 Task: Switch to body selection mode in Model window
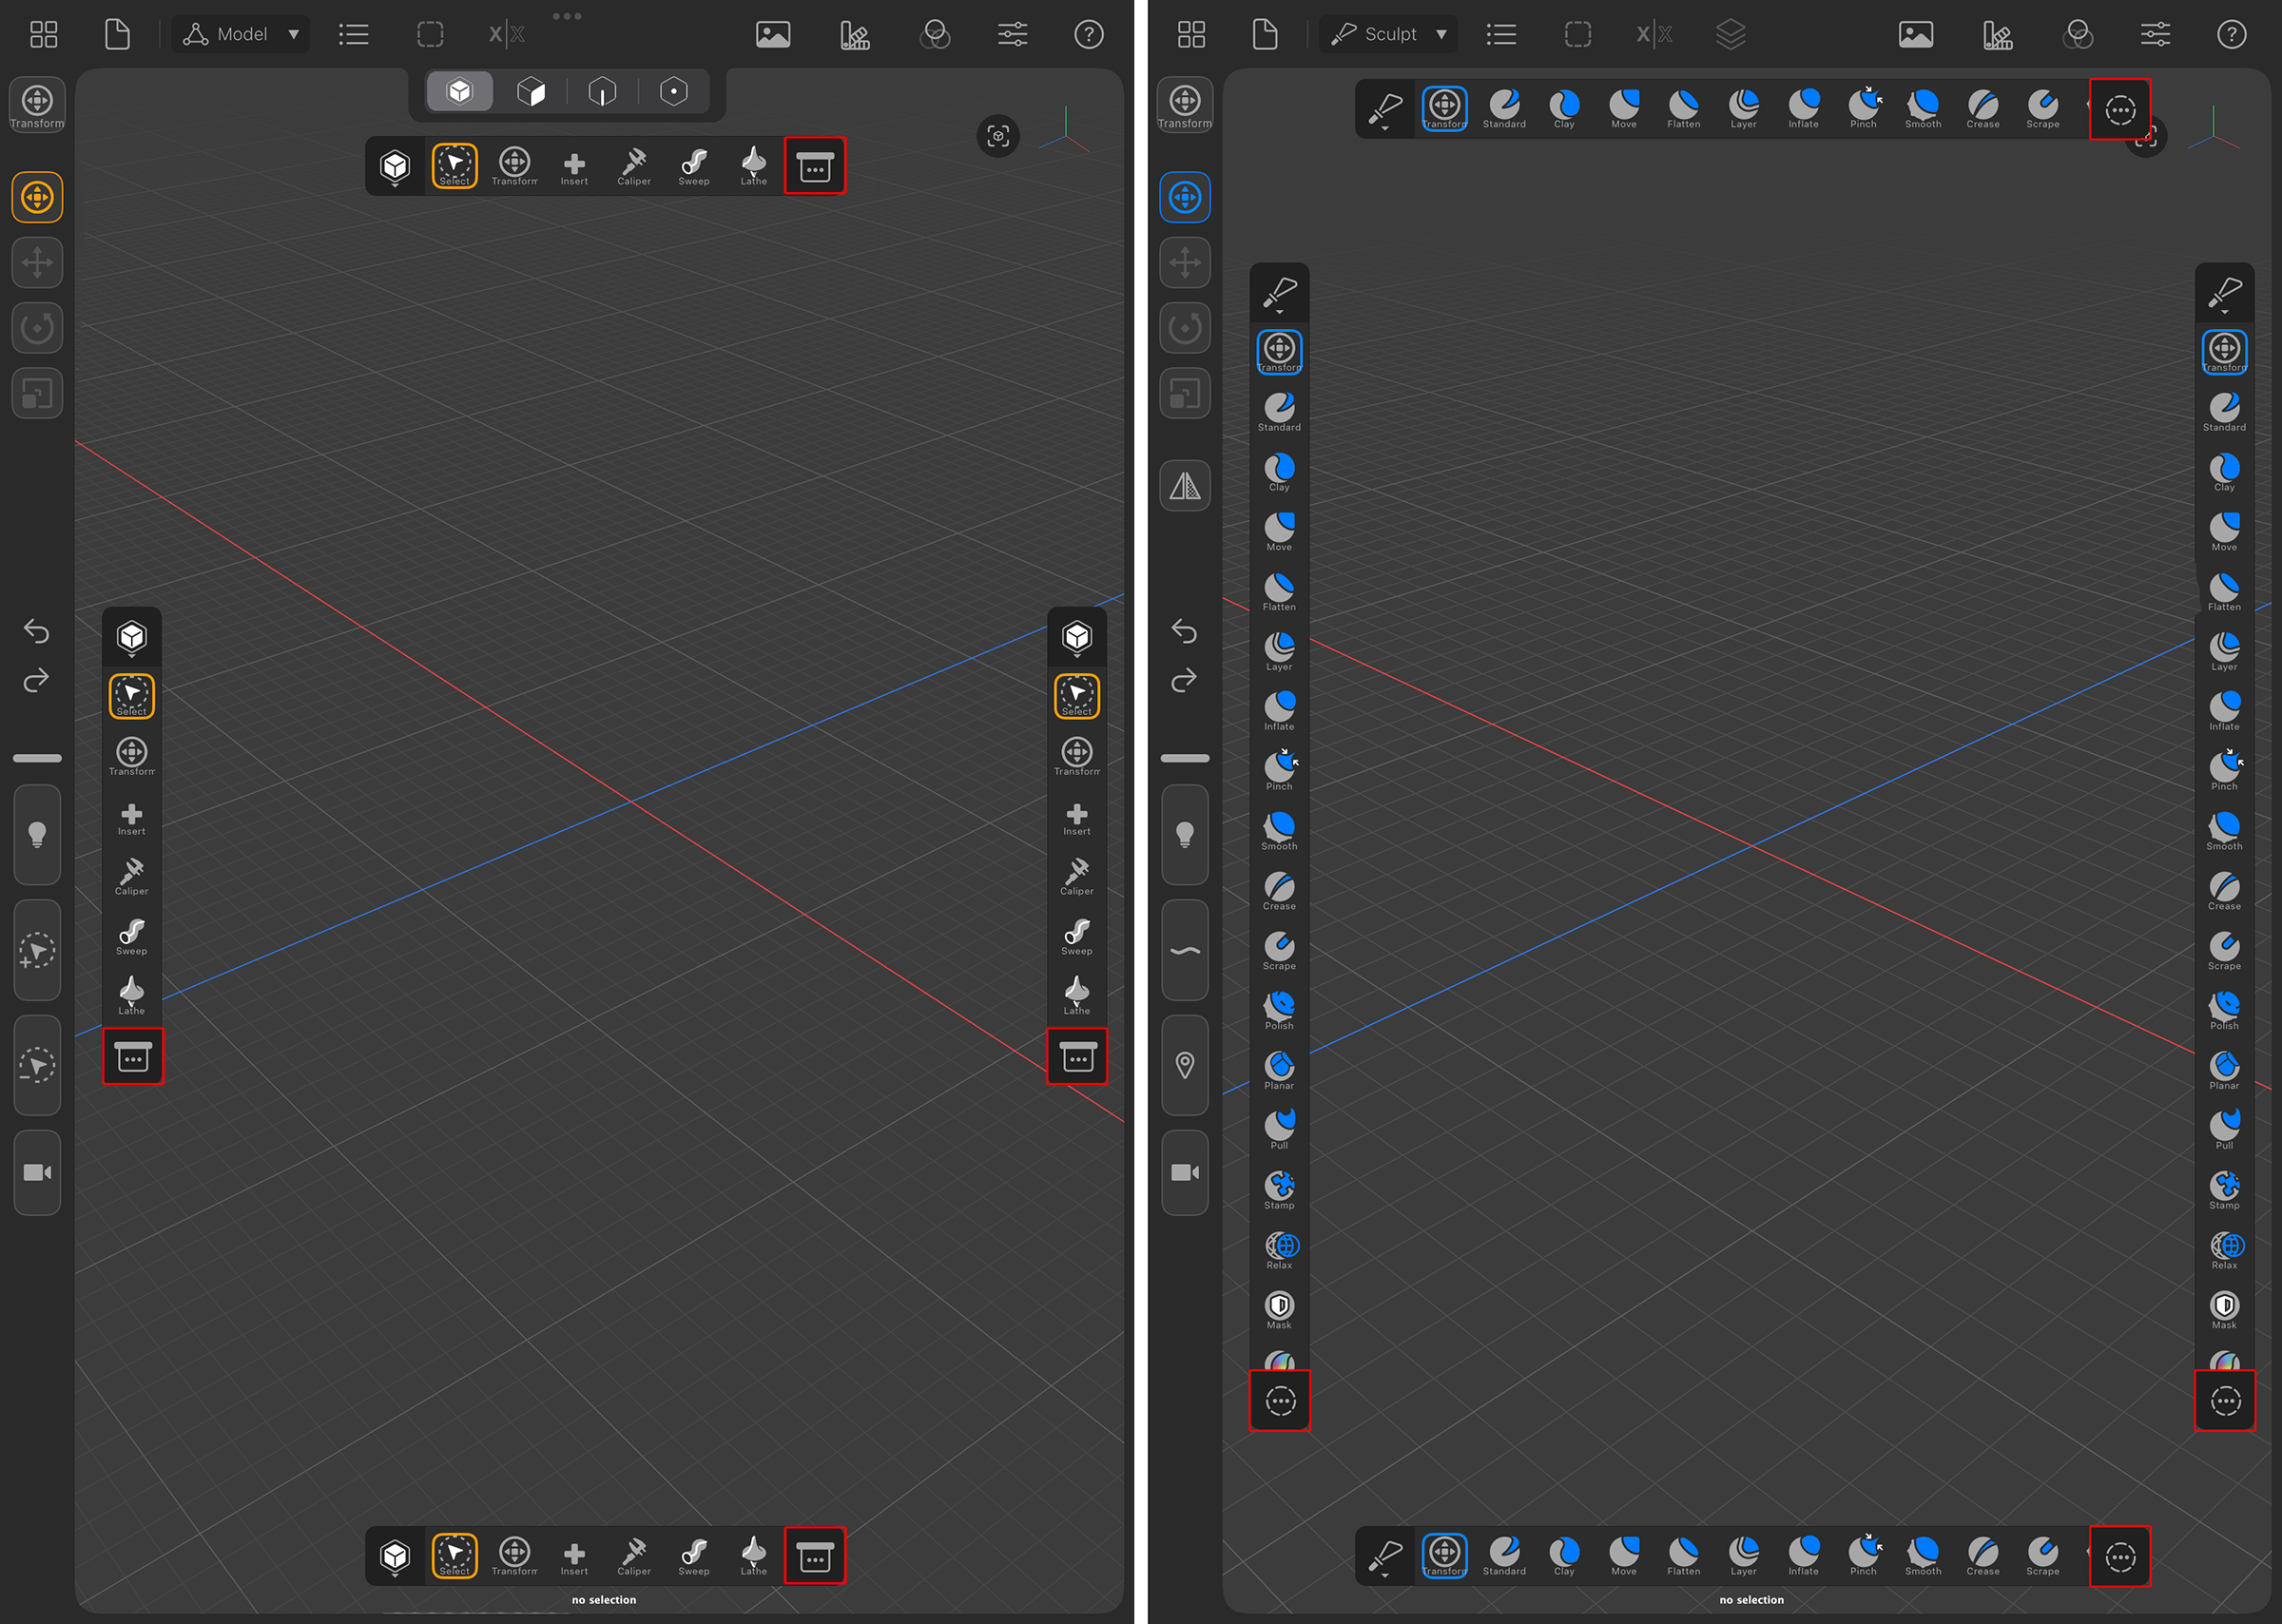click(460, 92)
